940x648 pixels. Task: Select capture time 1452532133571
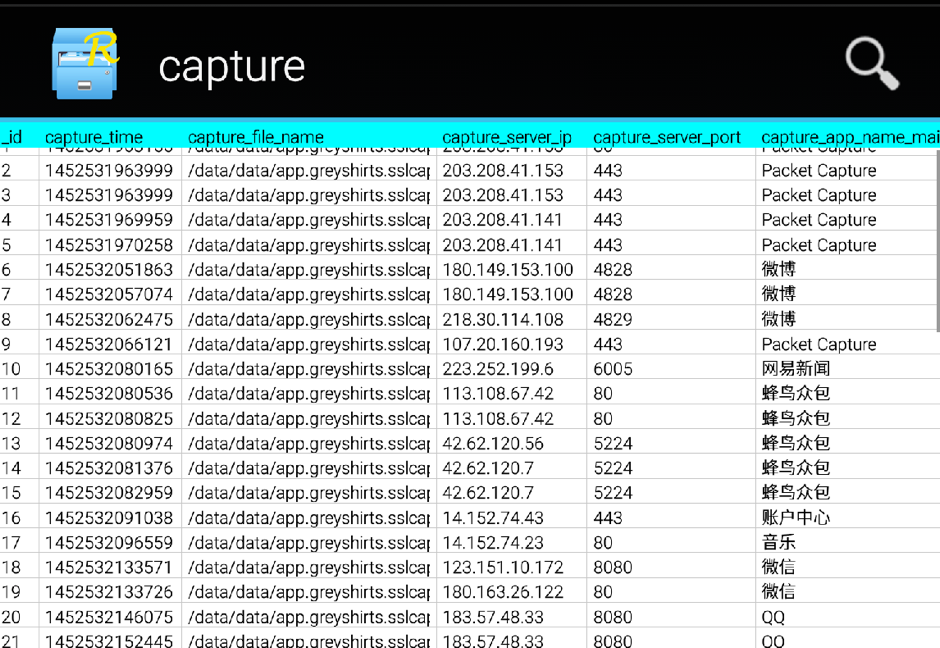click(x=109, y=567)
